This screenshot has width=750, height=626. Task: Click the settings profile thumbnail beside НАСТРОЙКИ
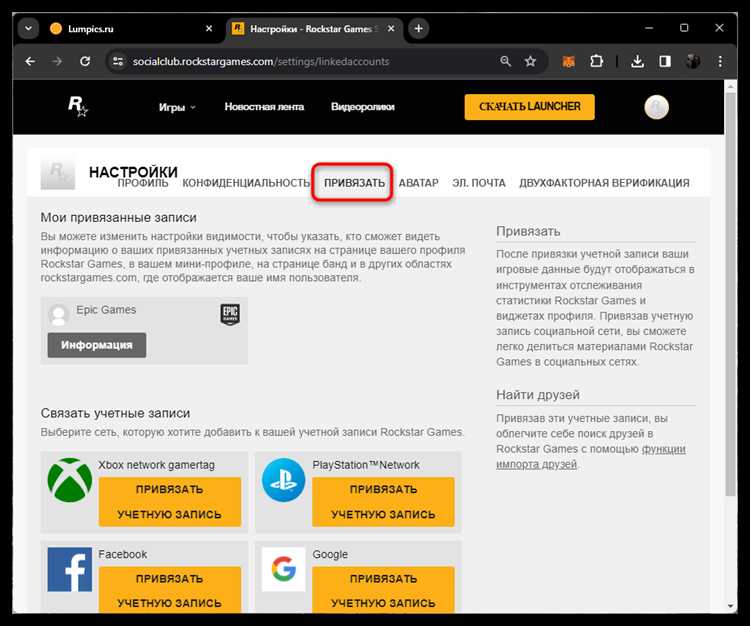click(x=58, y=172)
